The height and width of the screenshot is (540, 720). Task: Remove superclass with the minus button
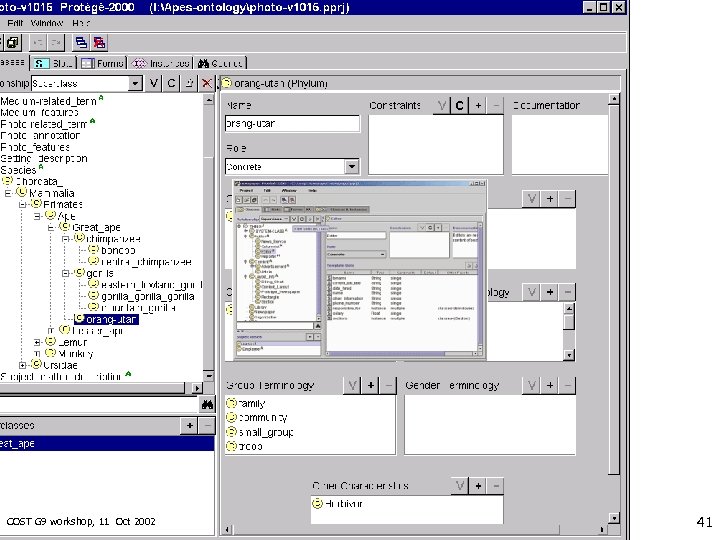coord(207,426)
